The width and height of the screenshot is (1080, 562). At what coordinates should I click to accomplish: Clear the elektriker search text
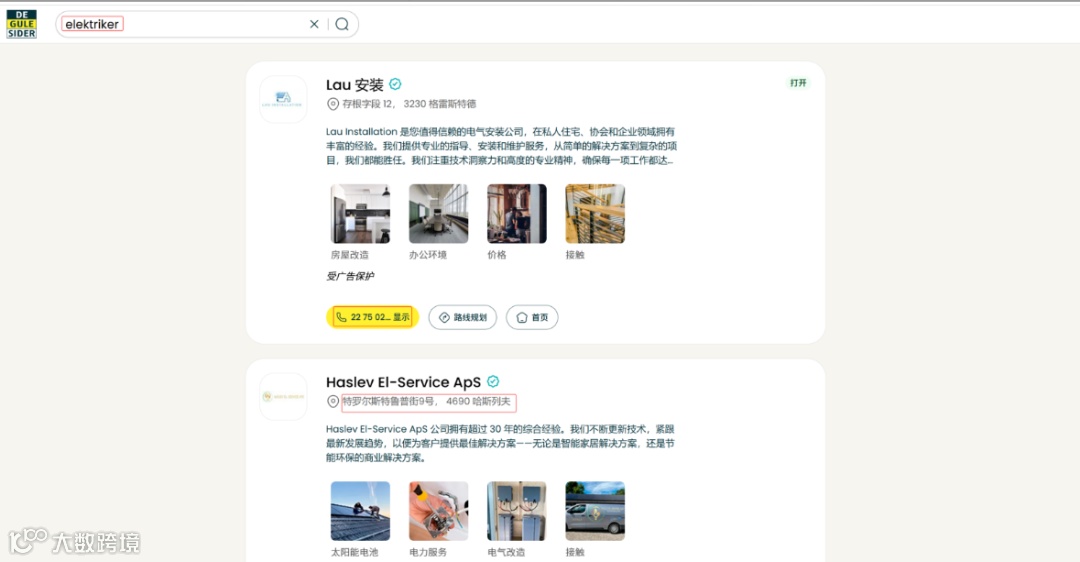(x=314, y=24)
